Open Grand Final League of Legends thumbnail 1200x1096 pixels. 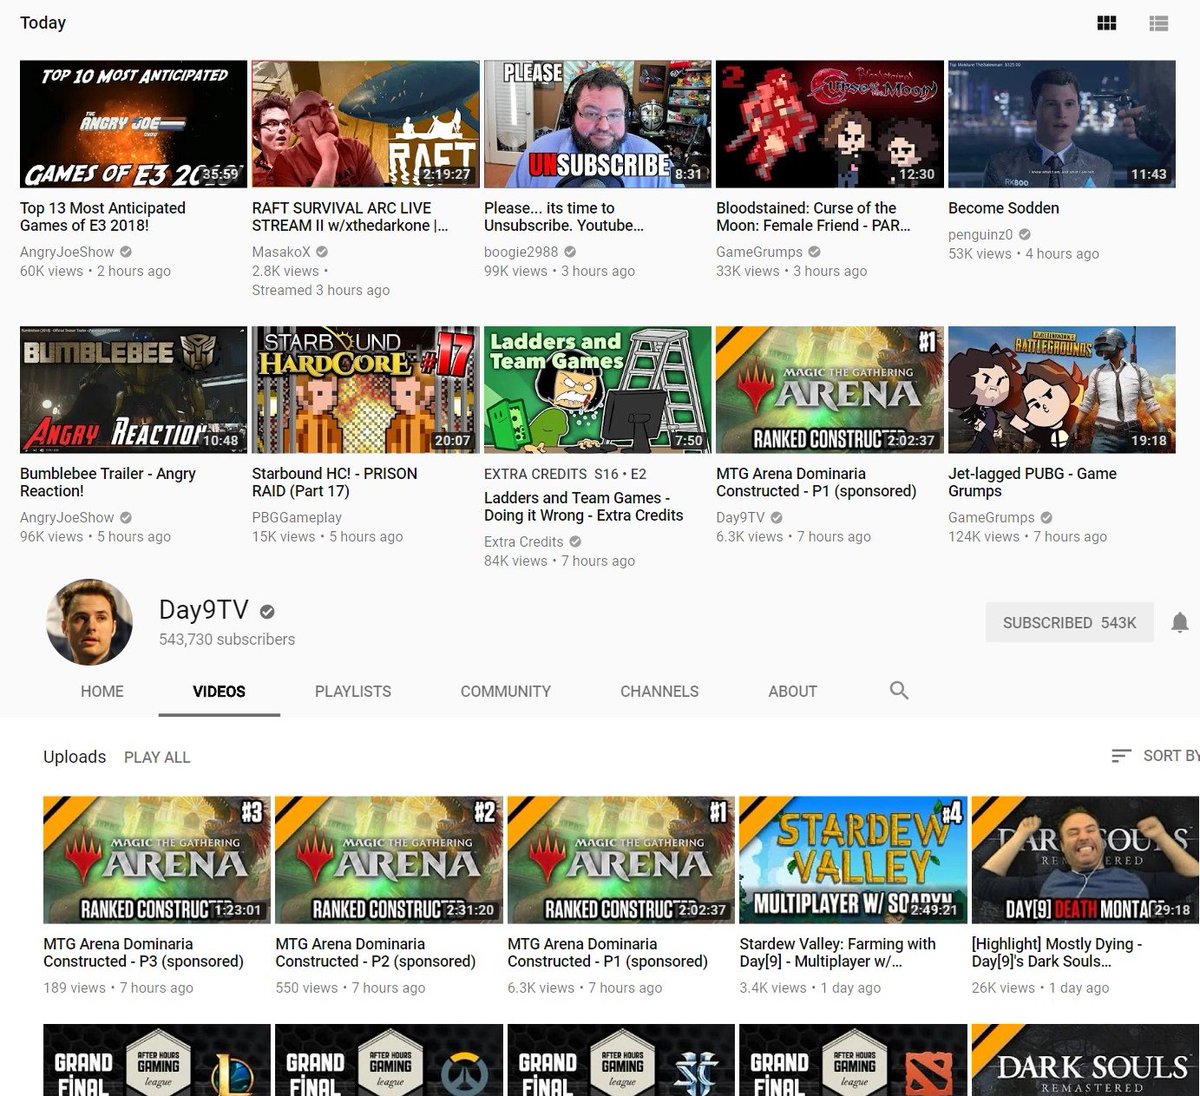(156, 1060)
